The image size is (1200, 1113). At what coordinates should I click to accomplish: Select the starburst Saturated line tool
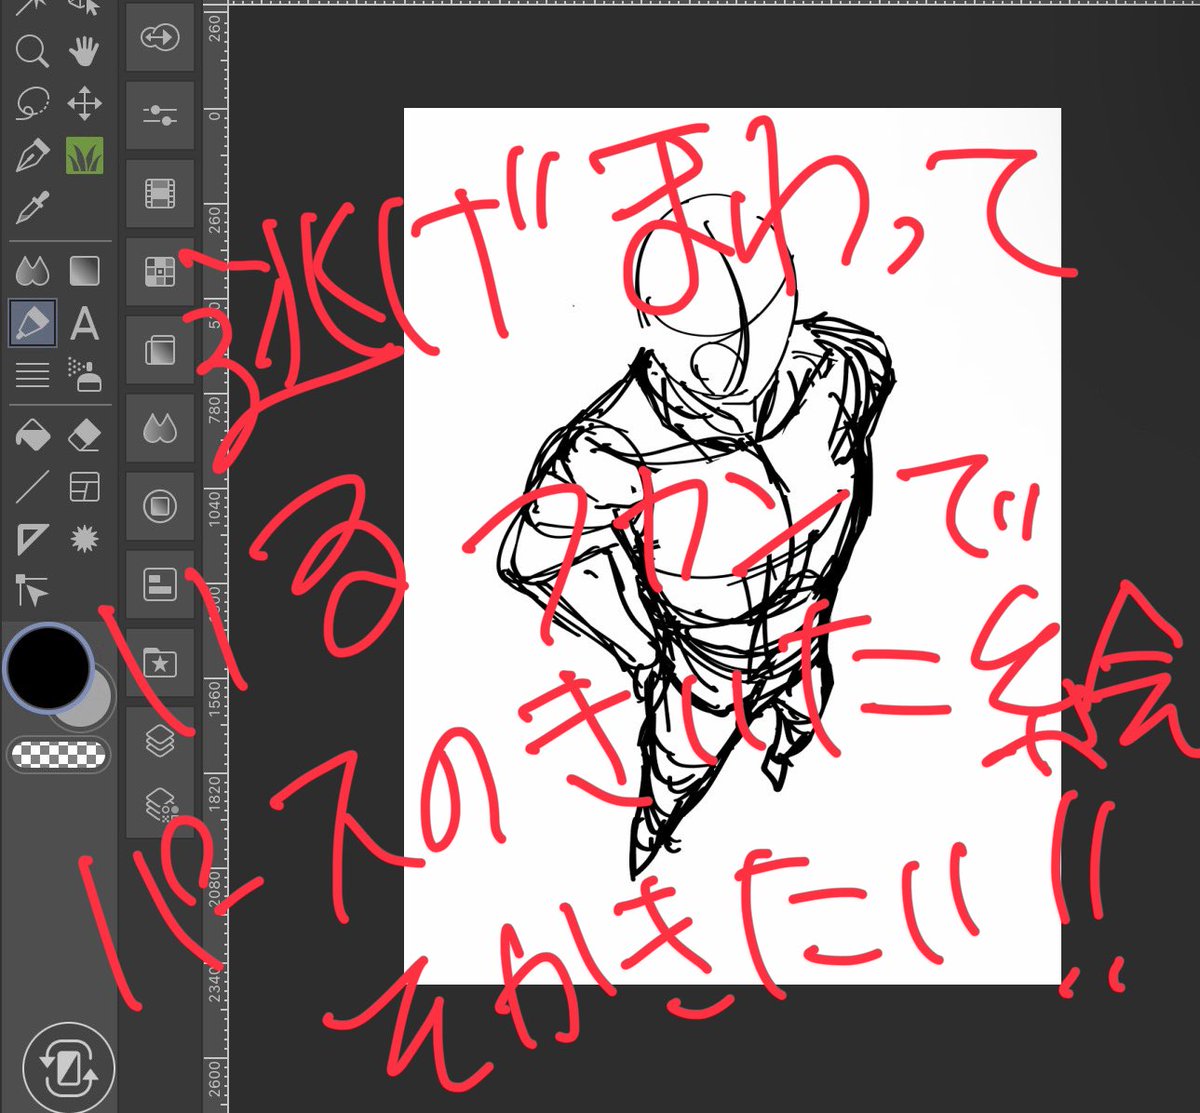[x=85, y=541]
